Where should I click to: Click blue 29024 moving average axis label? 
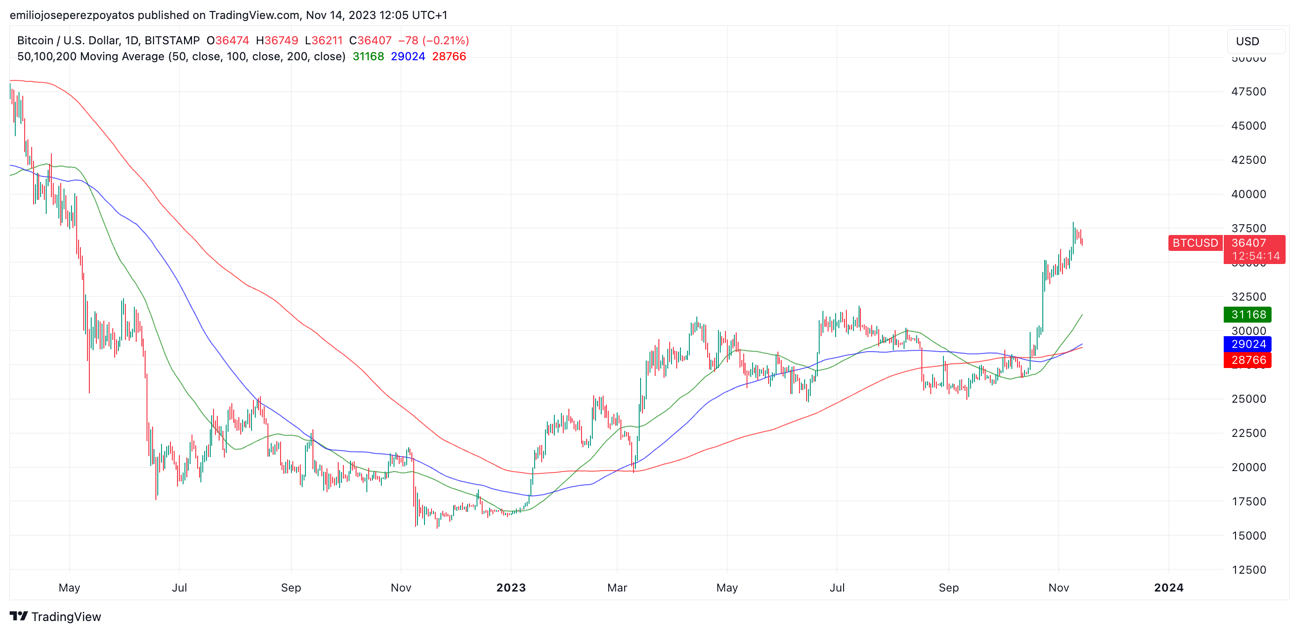pyautogui.click(x=1247, y=344)
